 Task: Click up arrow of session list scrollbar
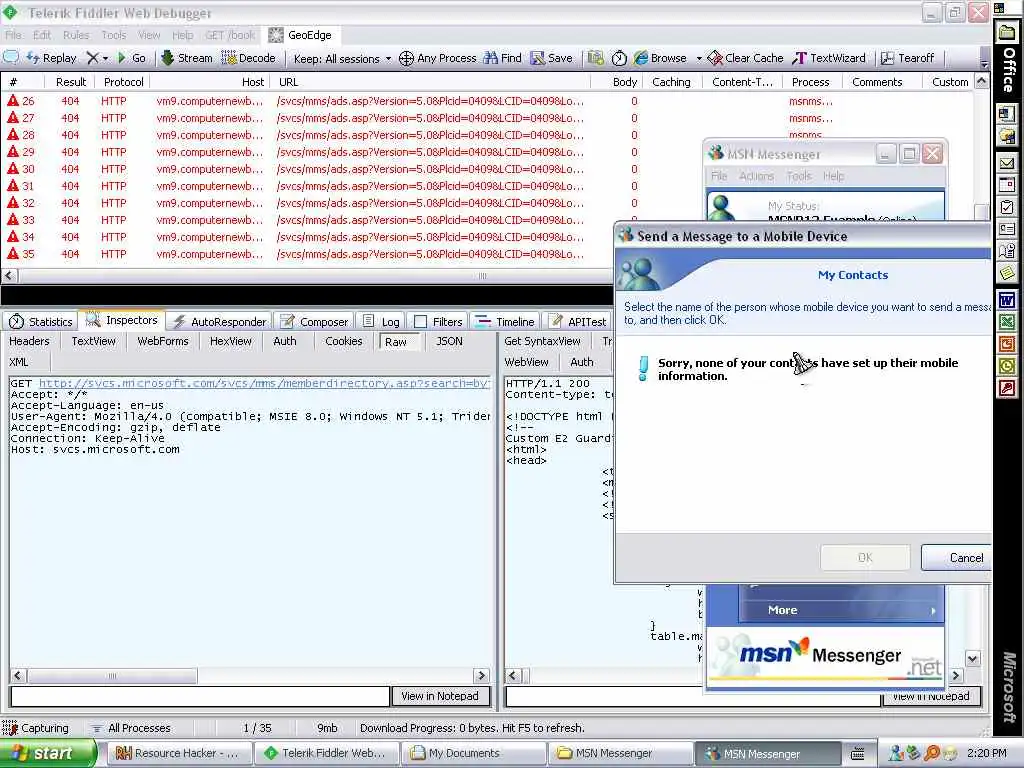(x=982, y=80)
